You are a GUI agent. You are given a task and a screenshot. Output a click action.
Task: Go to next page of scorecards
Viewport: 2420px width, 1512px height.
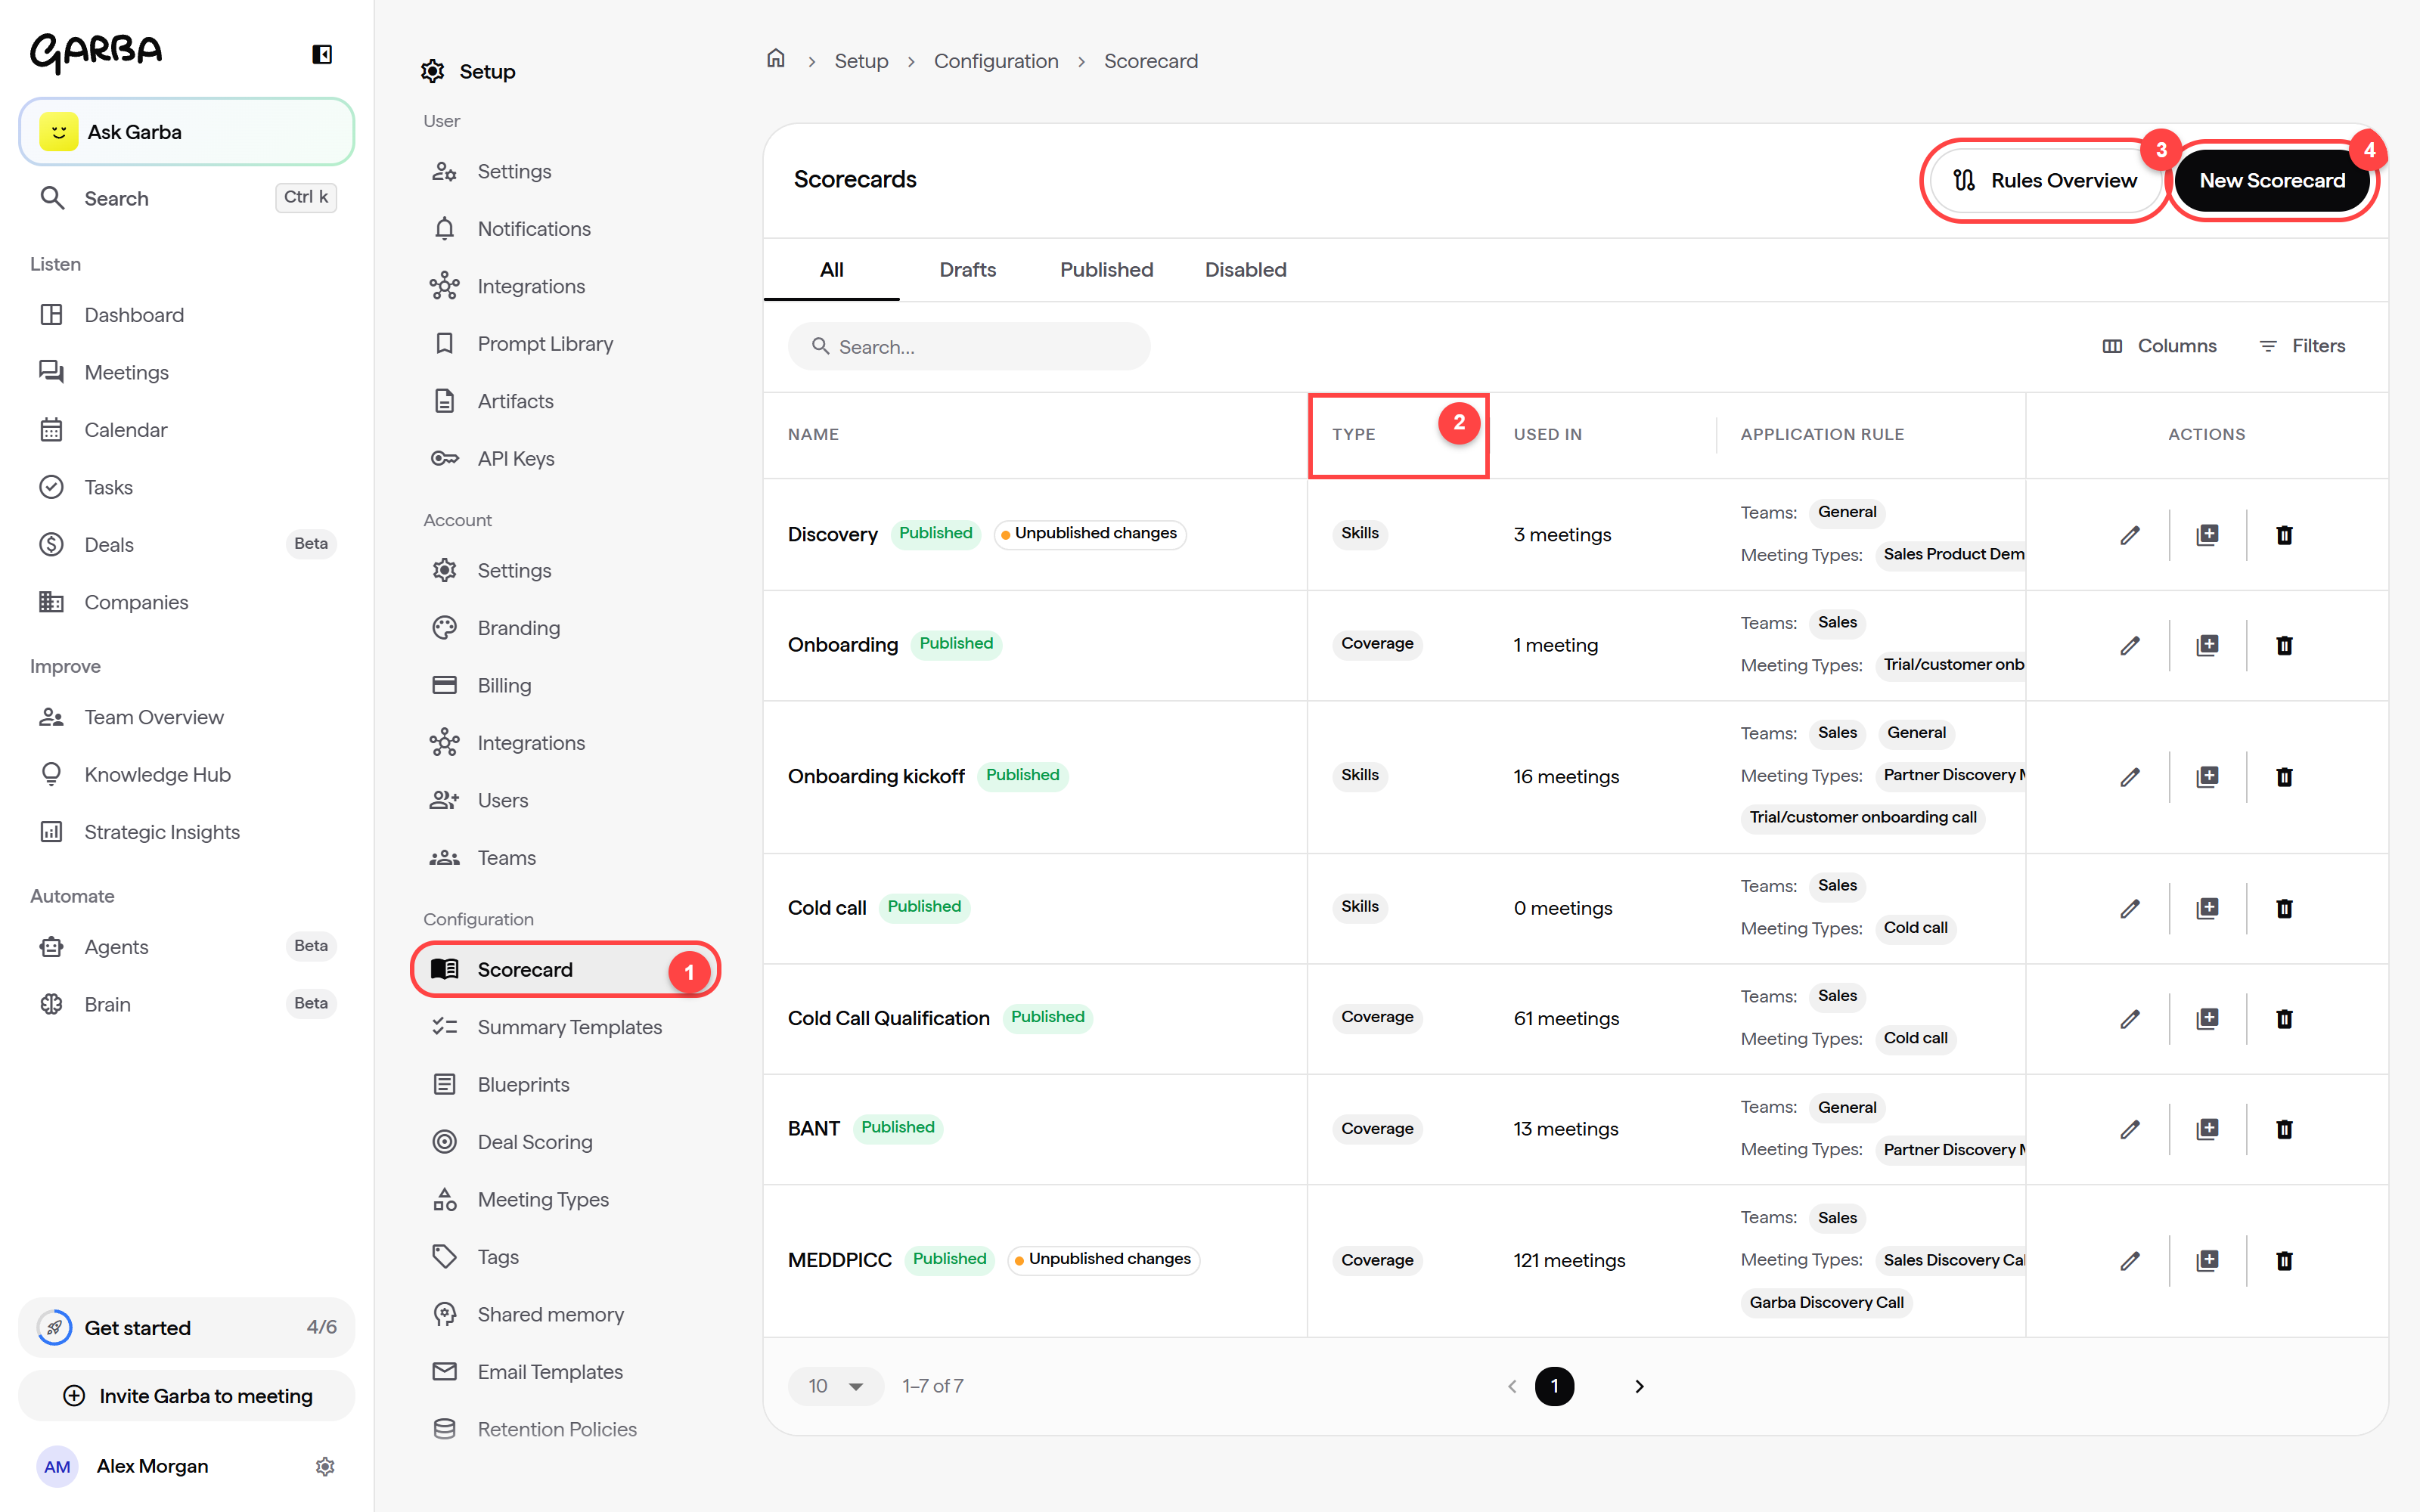tap(1639, 1386)
